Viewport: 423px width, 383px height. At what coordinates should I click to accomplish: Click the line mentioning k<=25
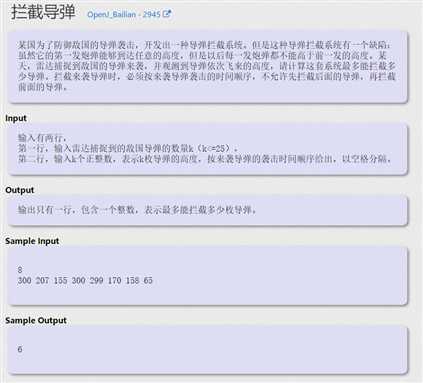(128, 148)
